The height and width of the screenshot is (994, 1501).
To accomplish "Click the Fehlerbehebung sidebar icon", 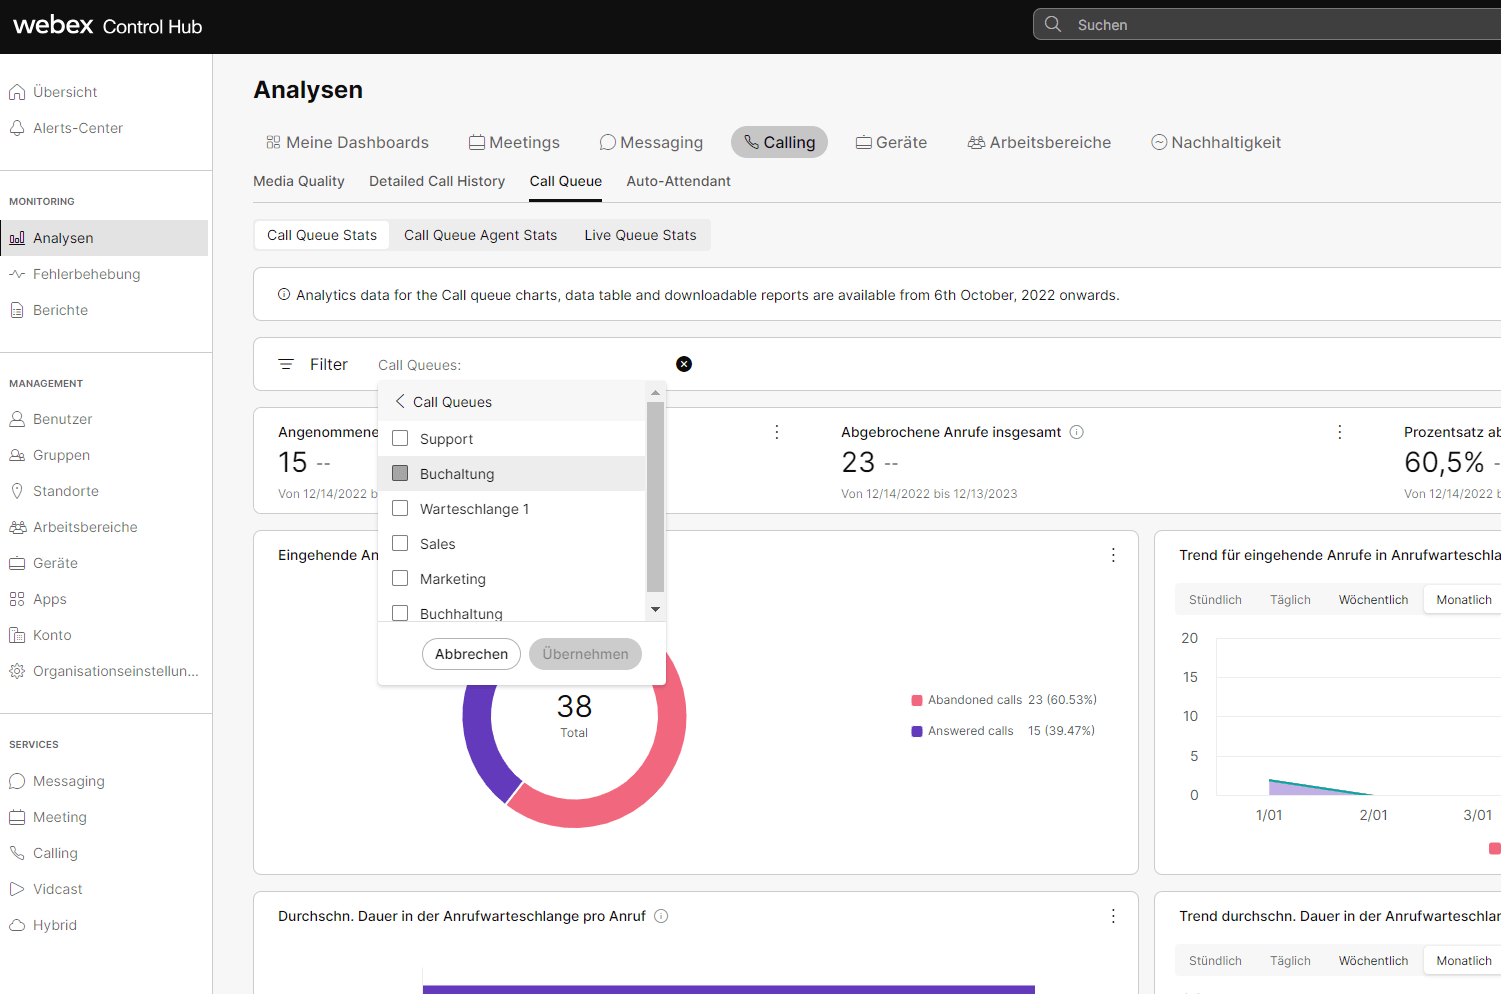I will (17, 274).
